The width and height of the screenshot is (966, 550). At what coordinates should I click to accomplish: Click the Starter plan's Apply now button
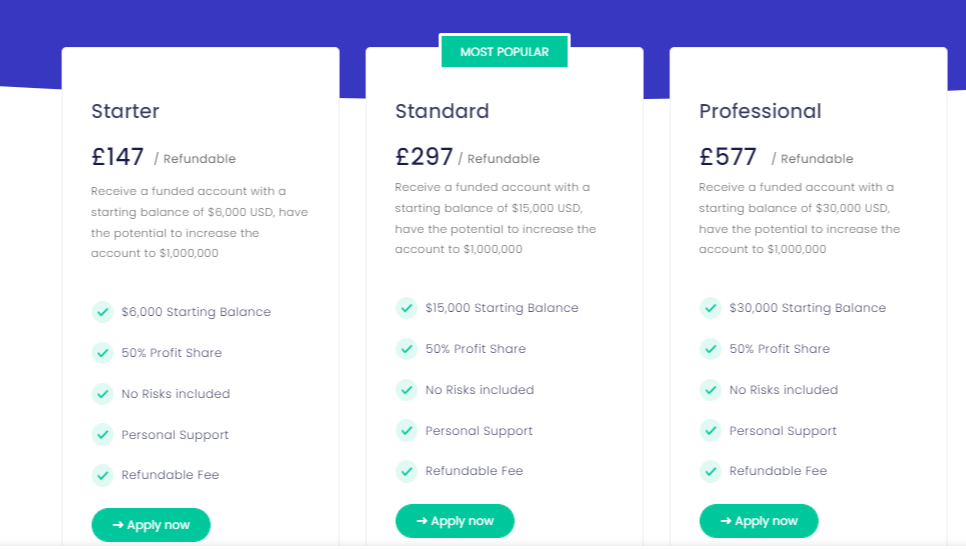pyautogui.click(x=151, y=525)
